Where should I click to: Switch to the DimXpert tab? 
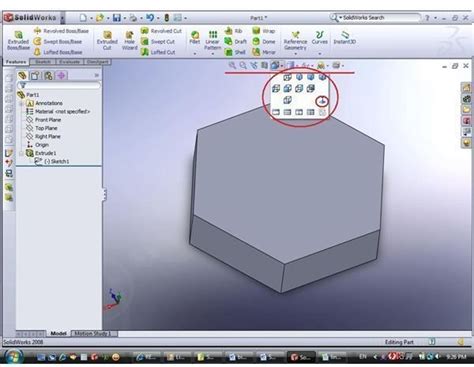[x=97, y=62]
